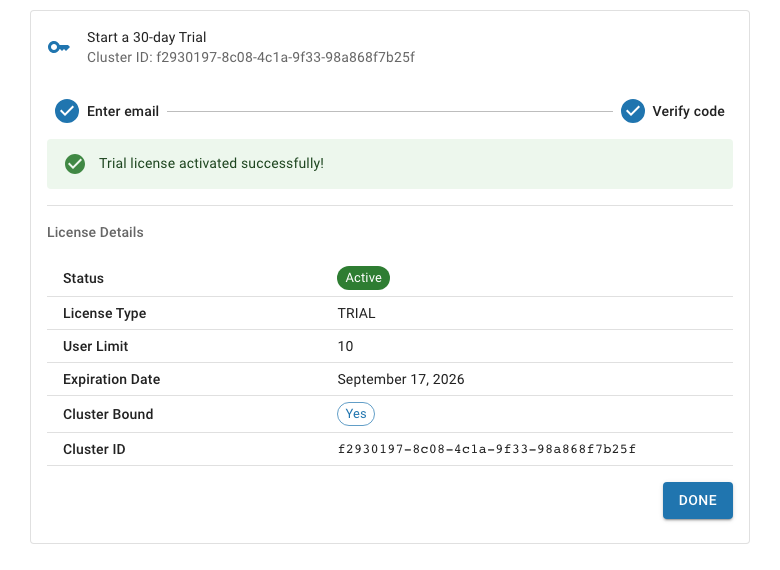Image resolution: width=780 pixels, height=570 pixels.
Task: Click the License Details heading
Action: [x=96, y=232]
